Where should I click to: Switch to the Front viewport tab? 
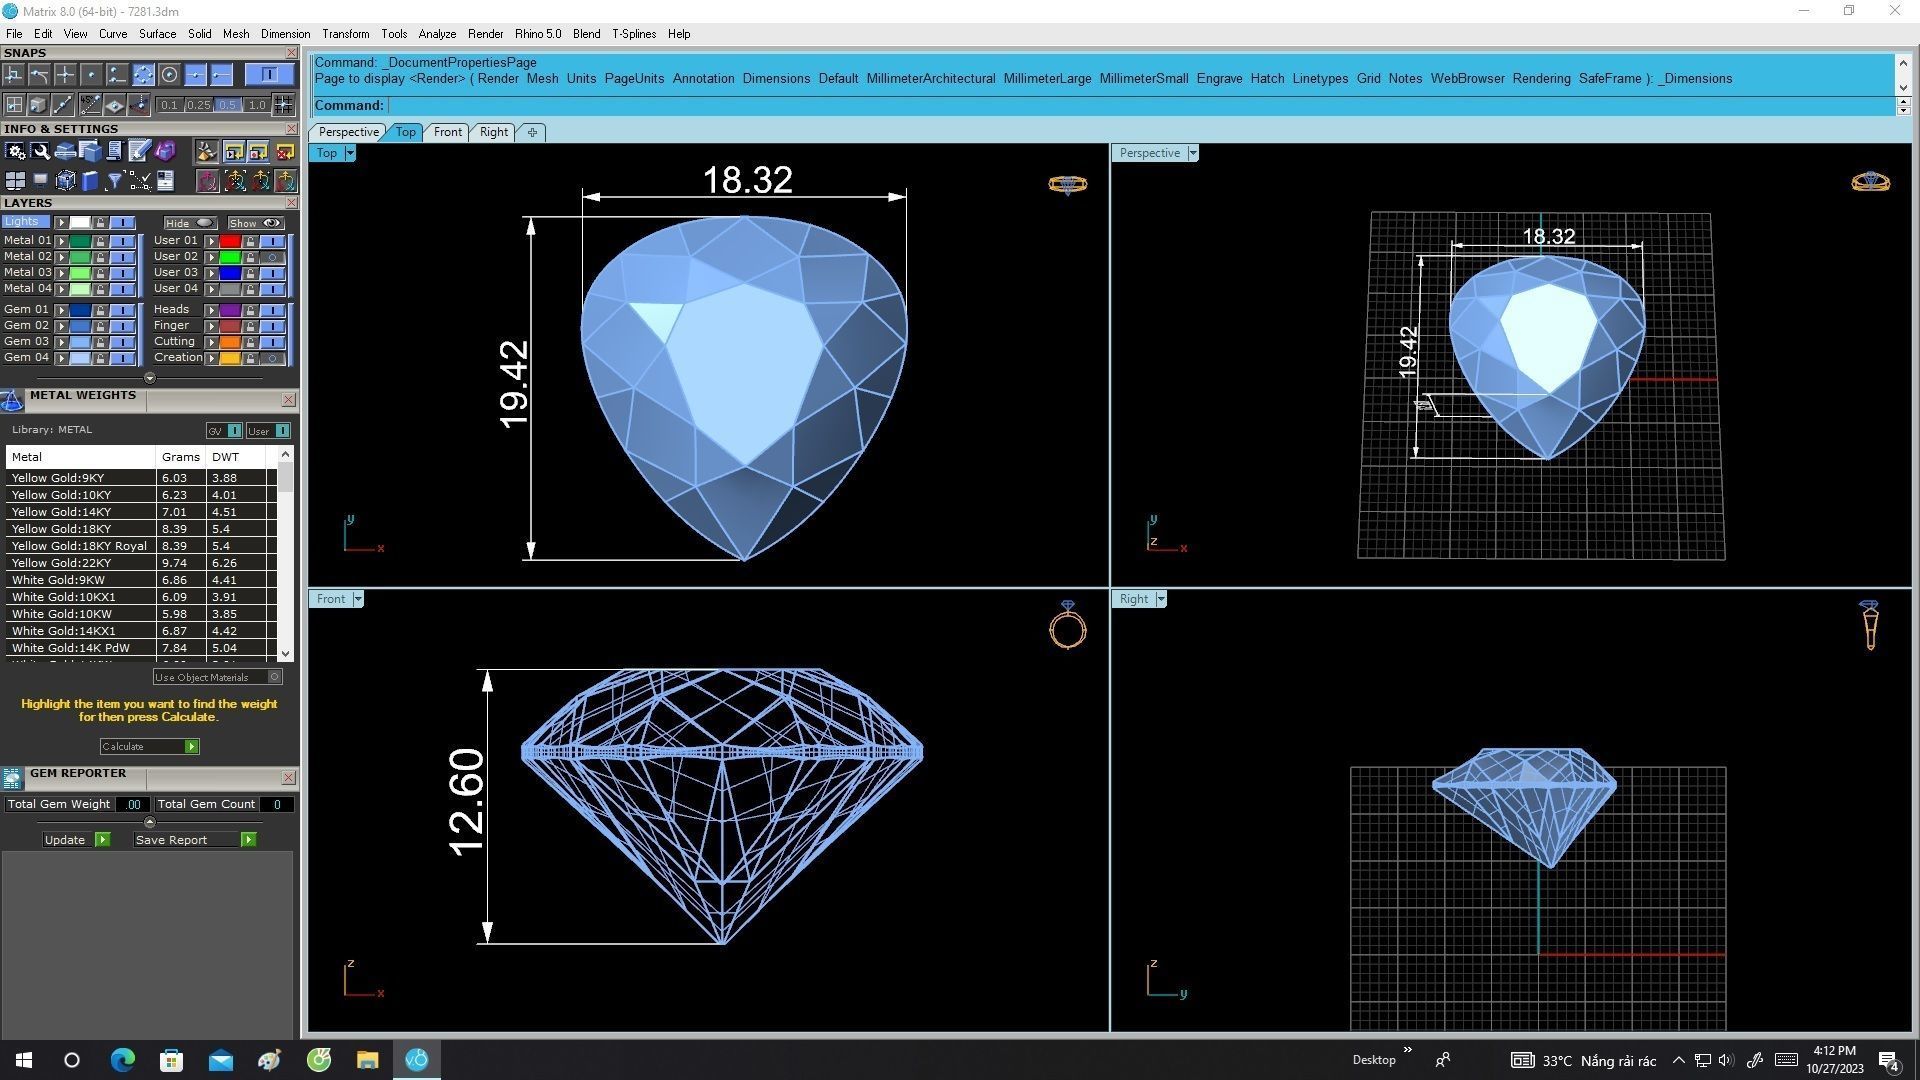[447, 132]
